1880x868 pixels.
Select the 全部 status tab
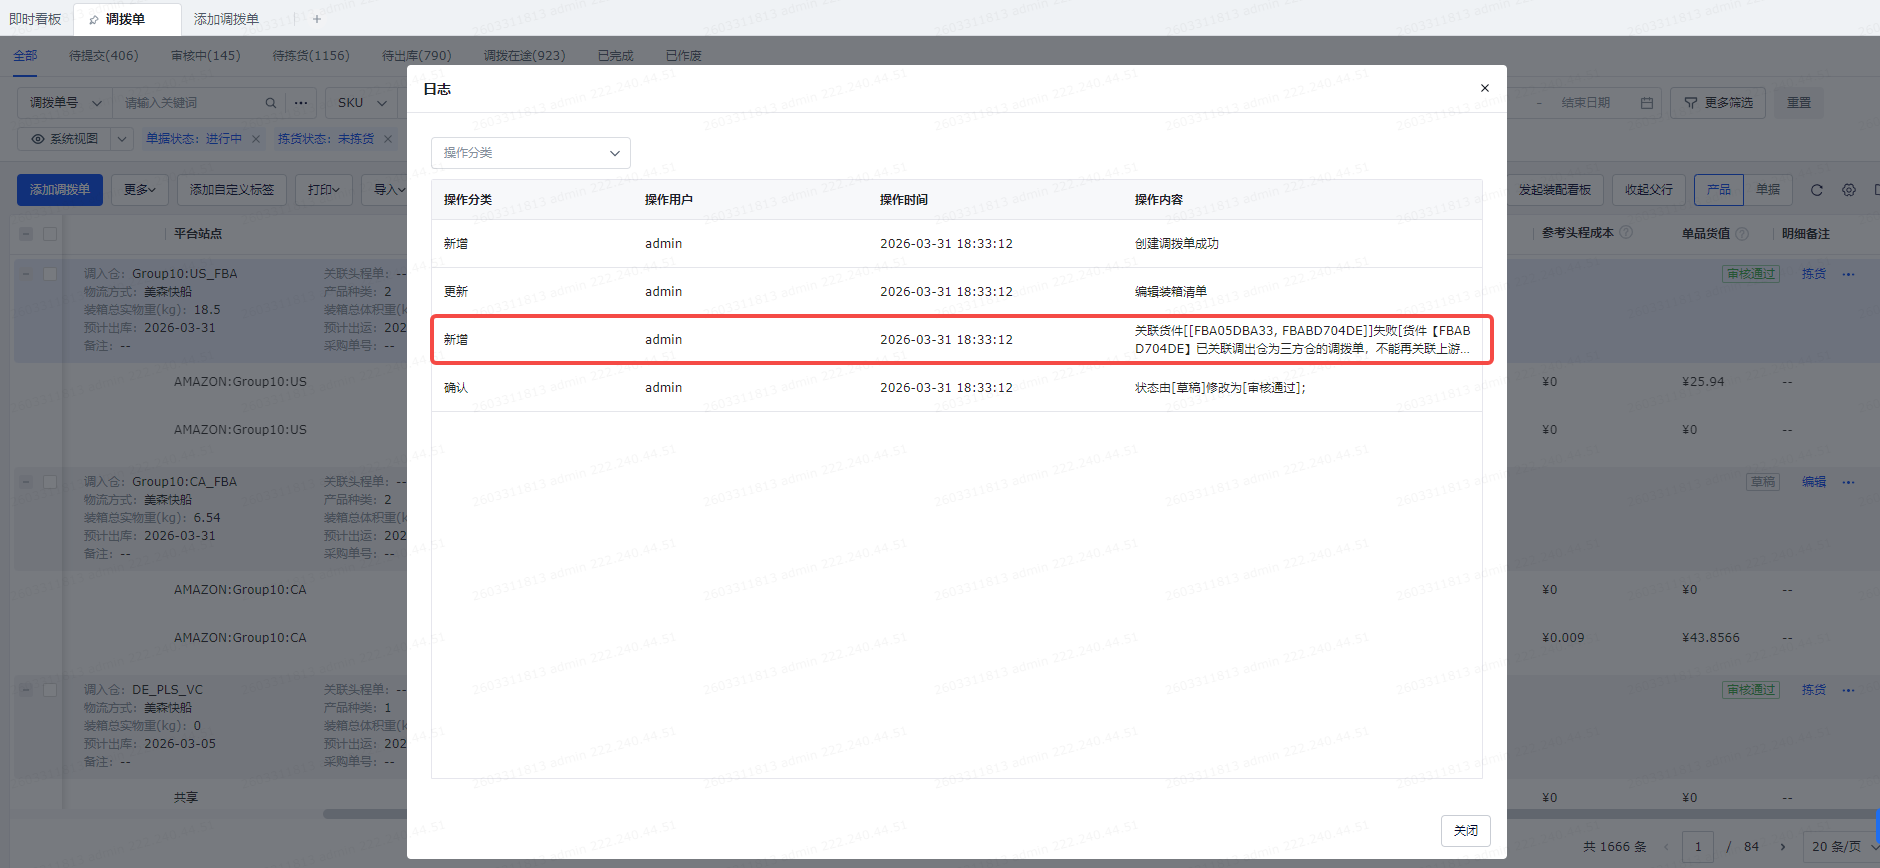coord(25,56)
